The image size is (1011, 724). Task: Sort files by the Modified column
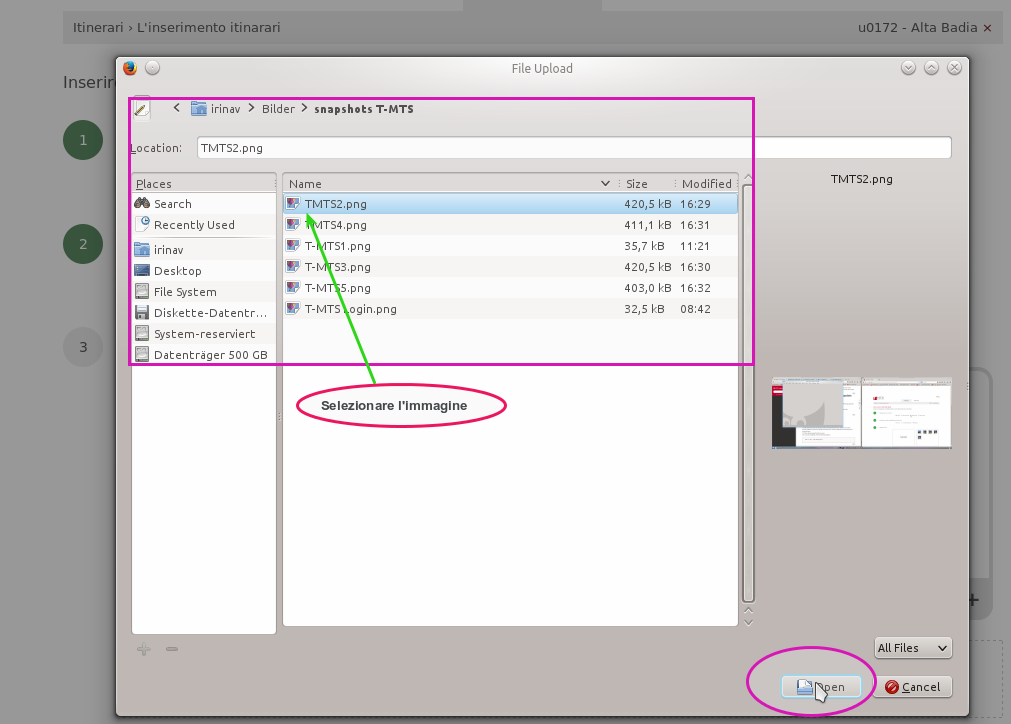(706, 184)
